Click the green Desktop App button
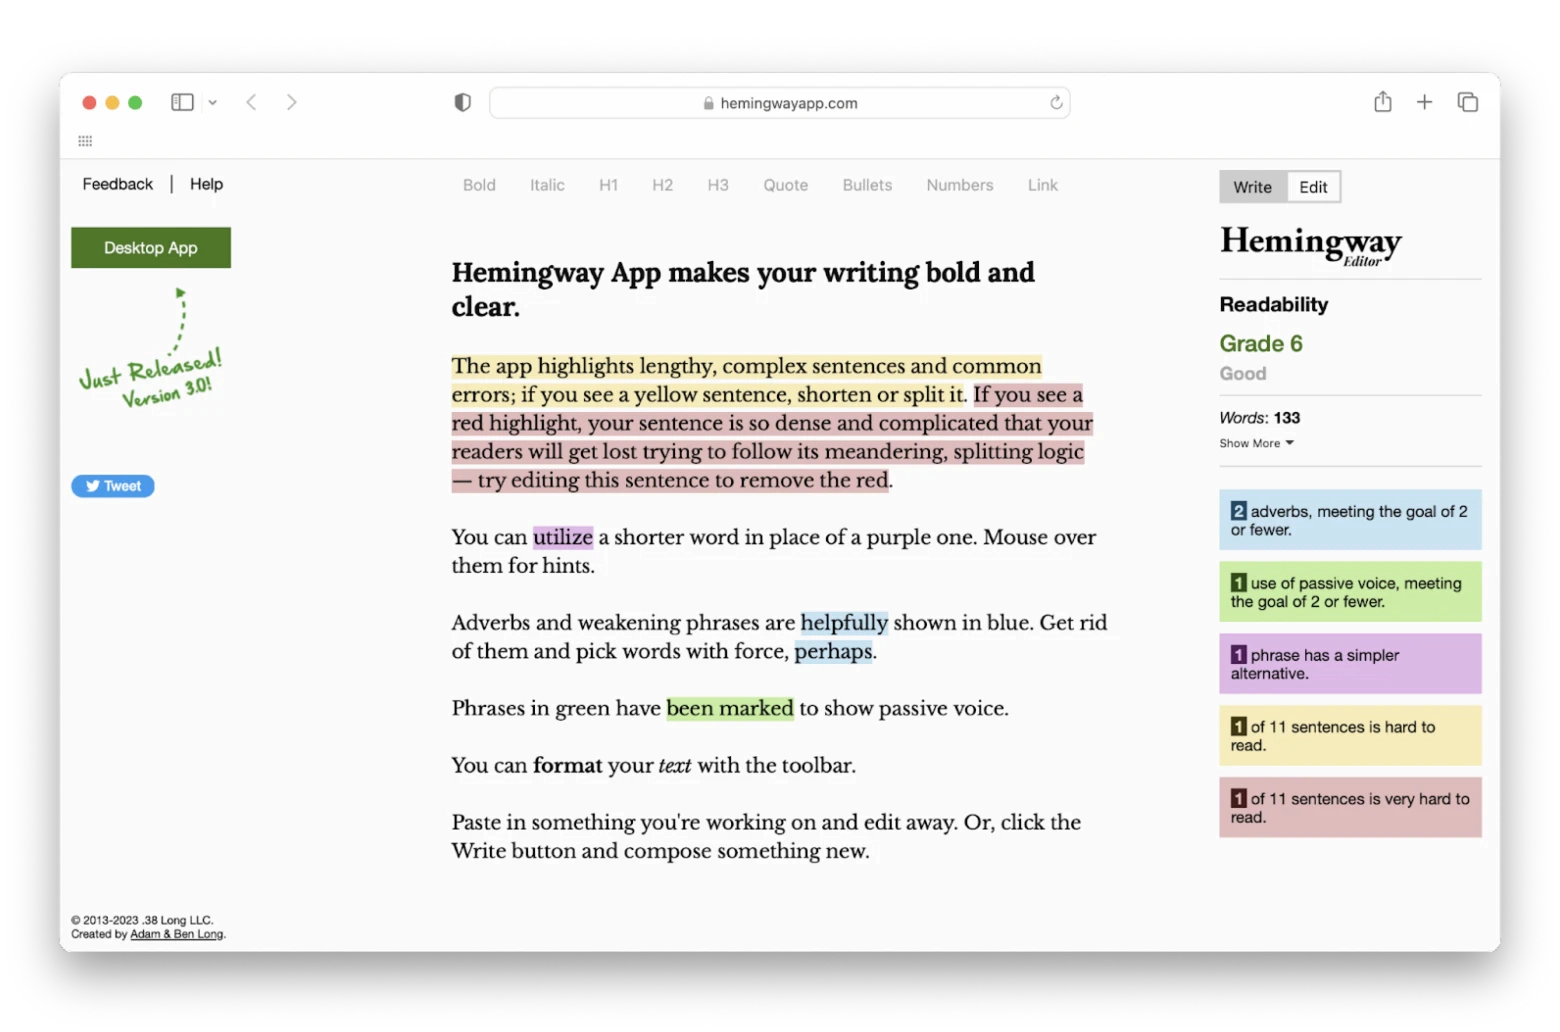Image resolution: width=1560 pixels, height=1032 pixels. pos(151,248)
